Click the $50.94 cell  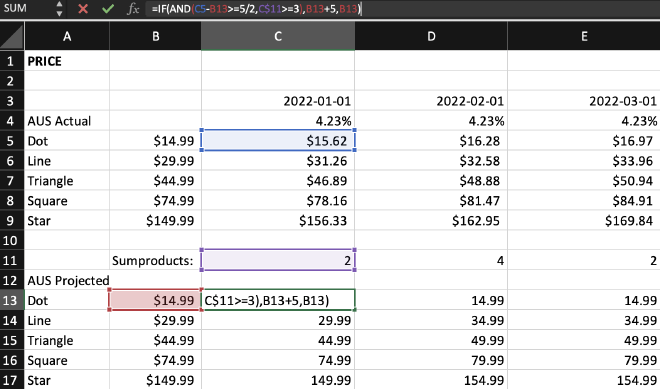pyautogui.click(x=584, y=181)
